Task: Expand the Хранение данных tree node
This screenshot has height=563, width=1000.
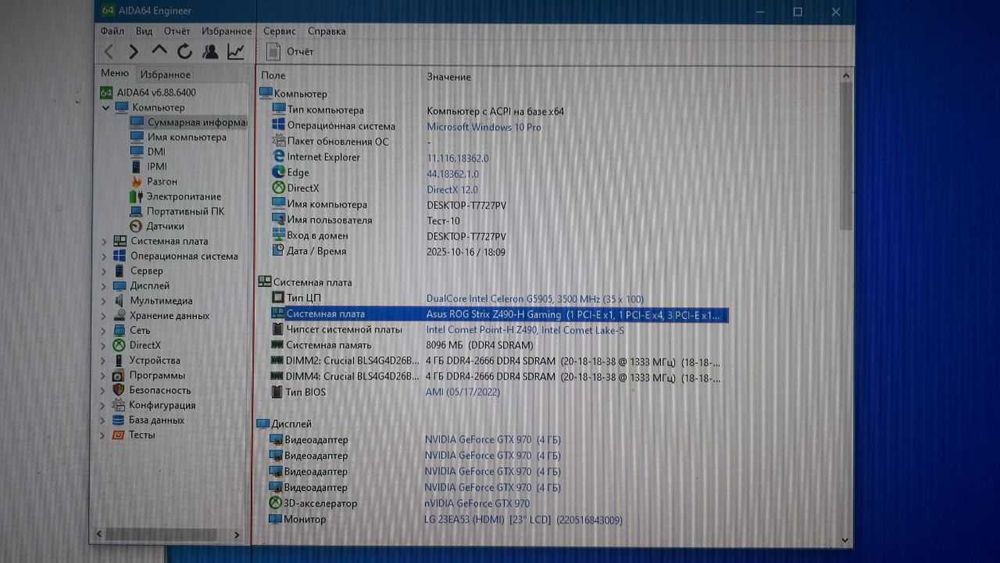Action: [104, 316]
